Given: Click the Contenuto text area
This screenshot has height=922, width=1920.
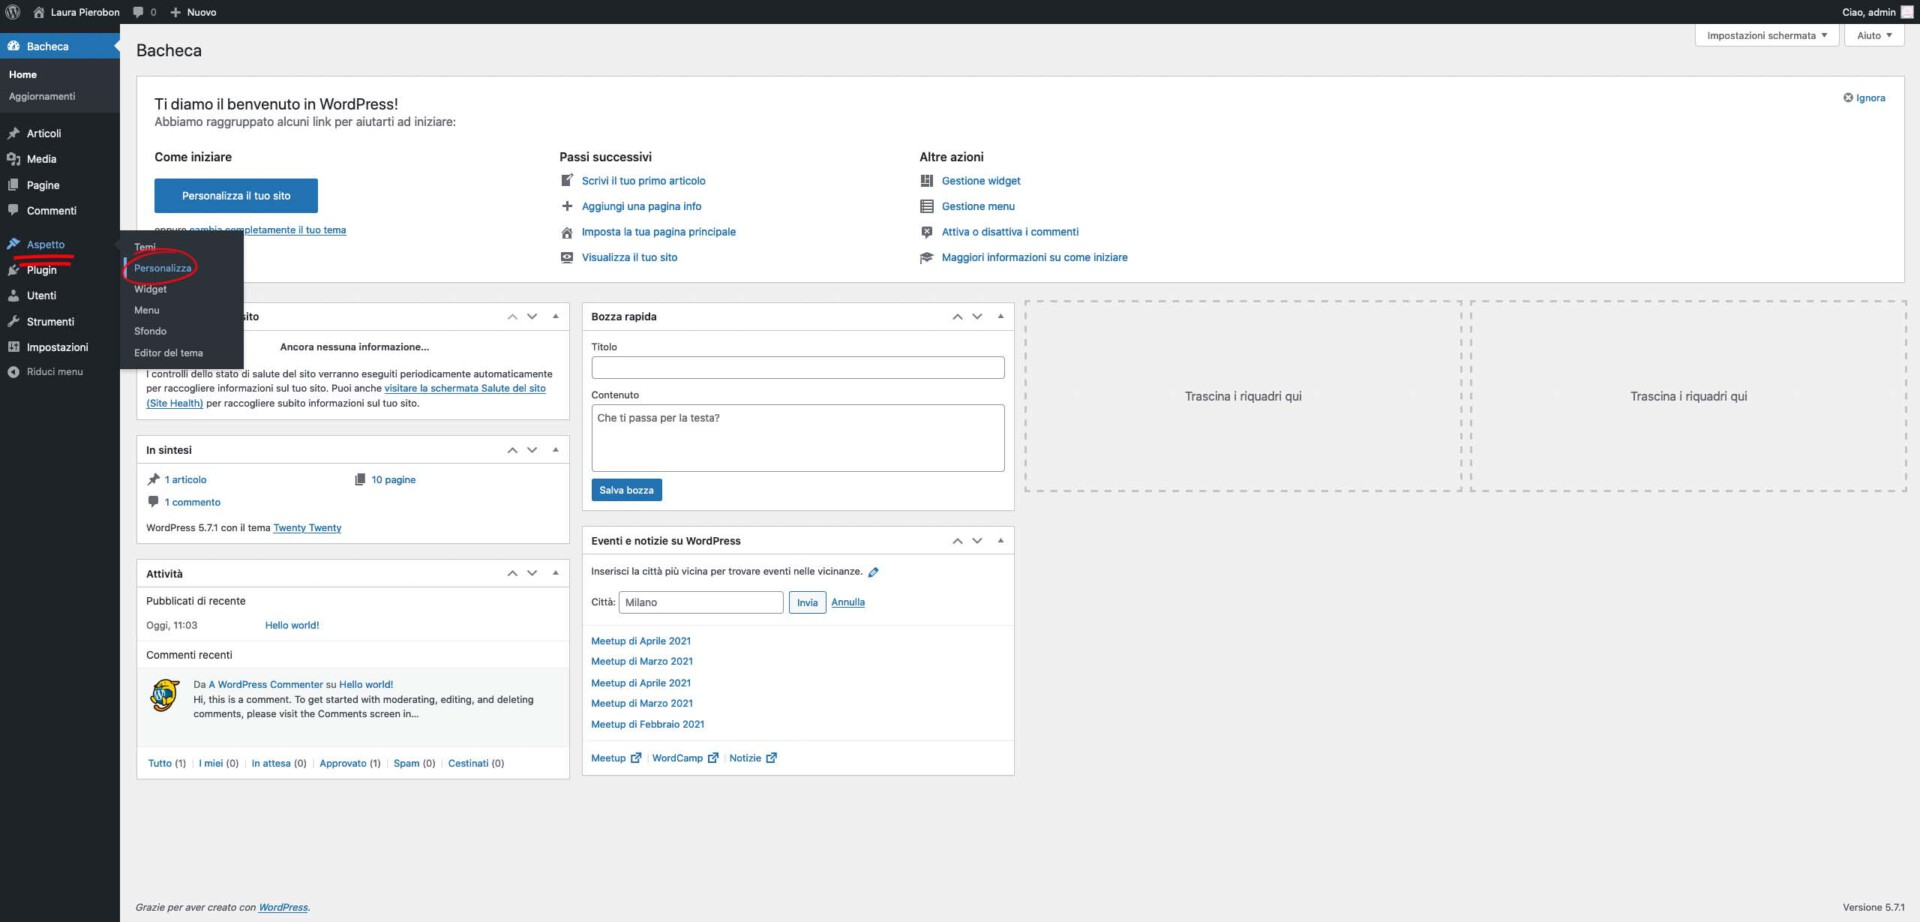Looking at the screenshot, I should click(x=798, y=438).
